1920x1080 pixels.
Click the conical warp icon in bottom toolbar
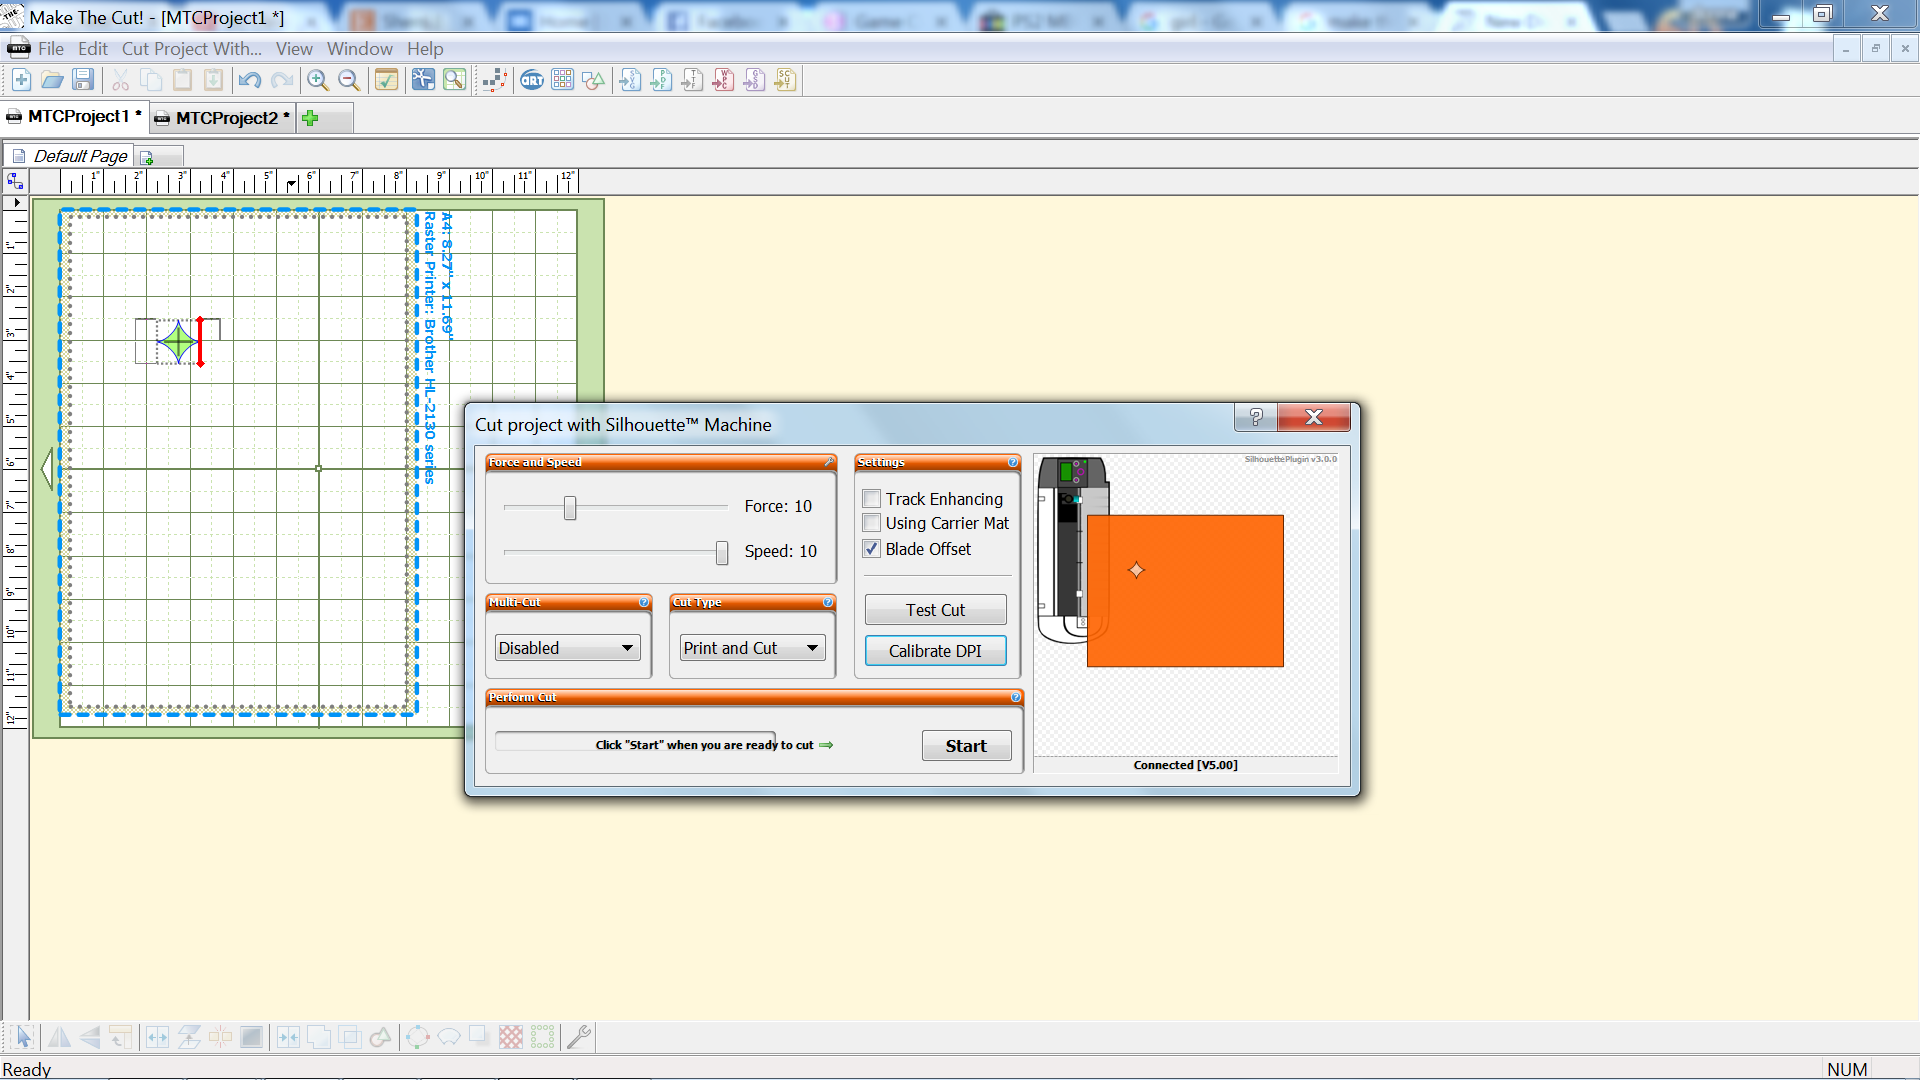tap(449, 1037)
